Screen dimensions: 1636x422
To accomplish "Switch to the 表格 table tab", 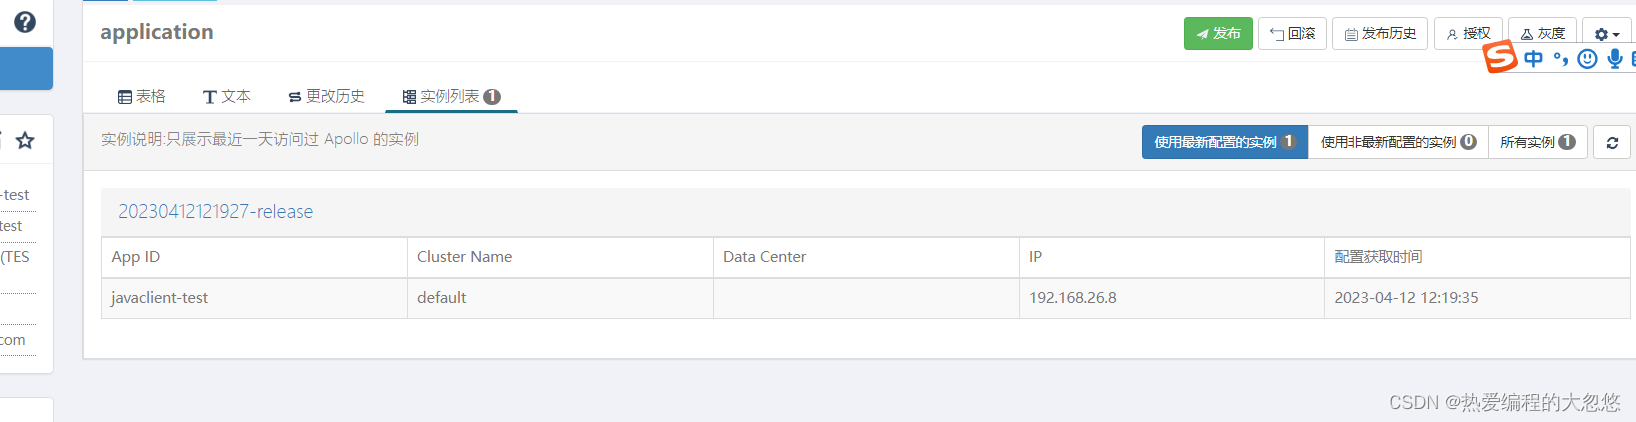I will click(141, 96).
